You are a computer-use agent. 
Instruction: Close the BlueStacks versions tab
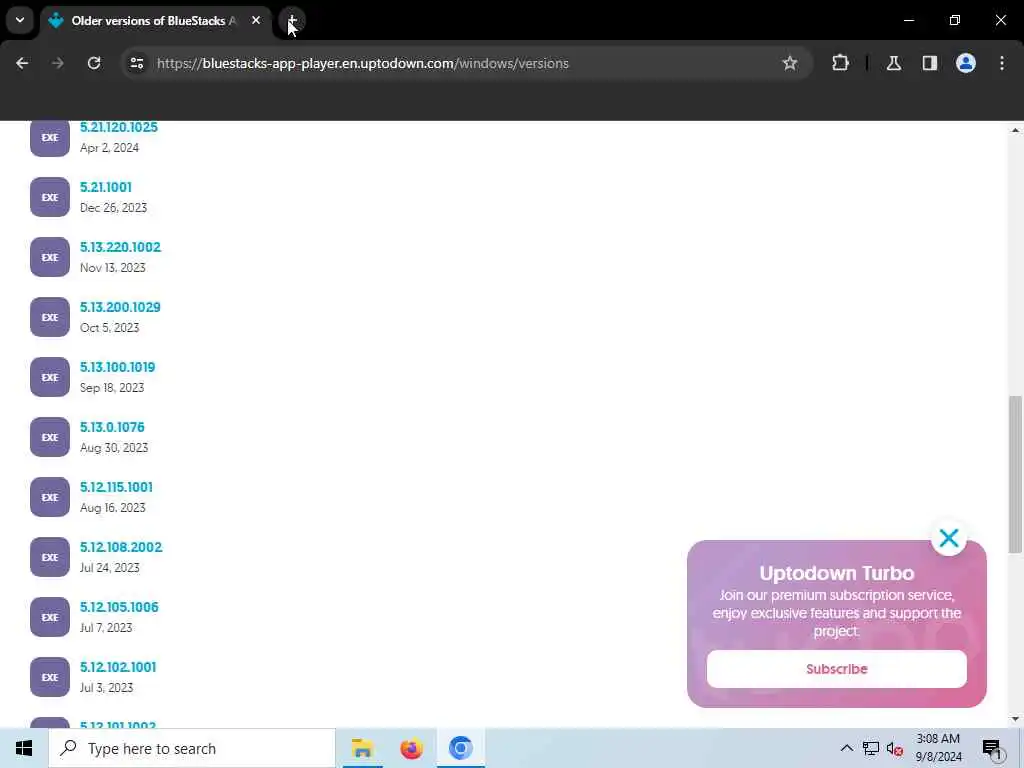[x=256, y=21]
